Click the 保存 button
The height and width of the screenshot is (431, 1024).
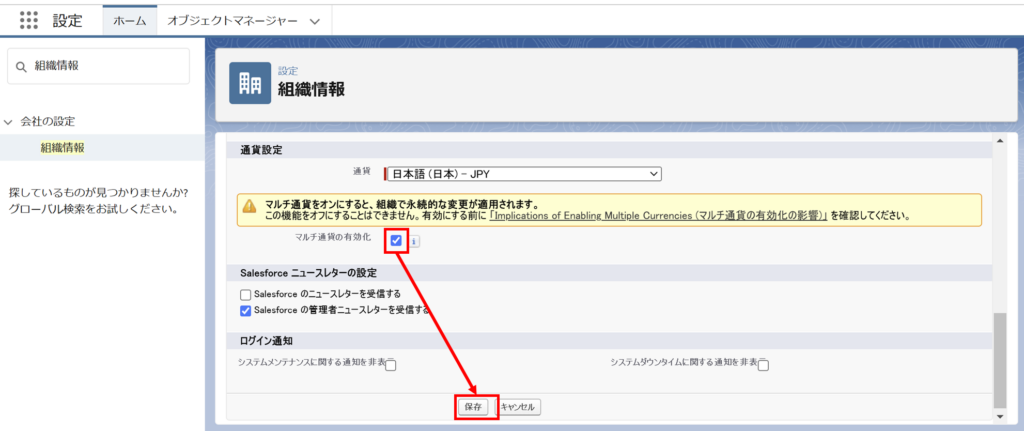[x=472, y=407]
